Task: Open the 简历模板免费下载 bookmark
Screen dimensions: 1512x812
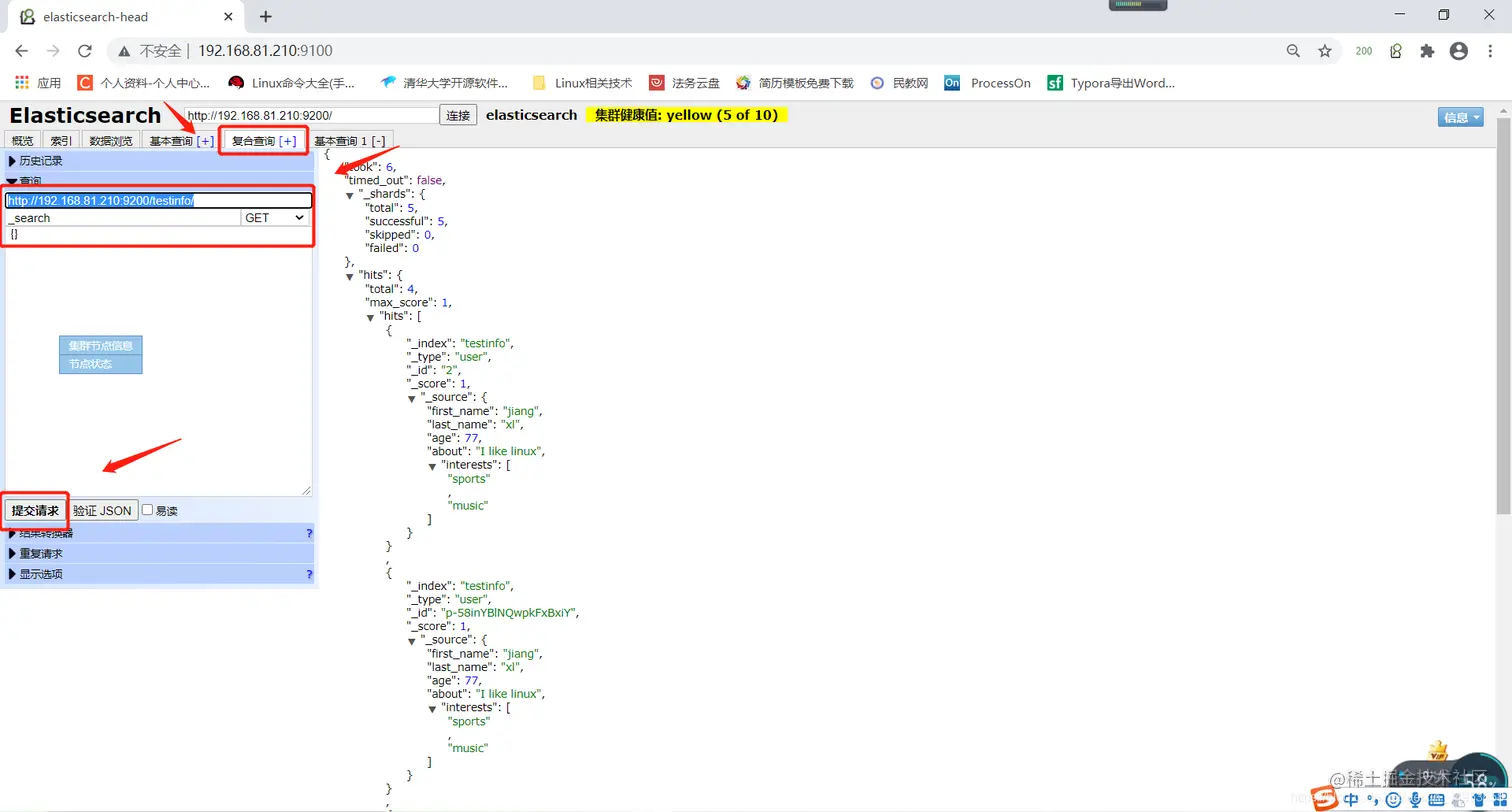Action: click(x=794, y=83)
